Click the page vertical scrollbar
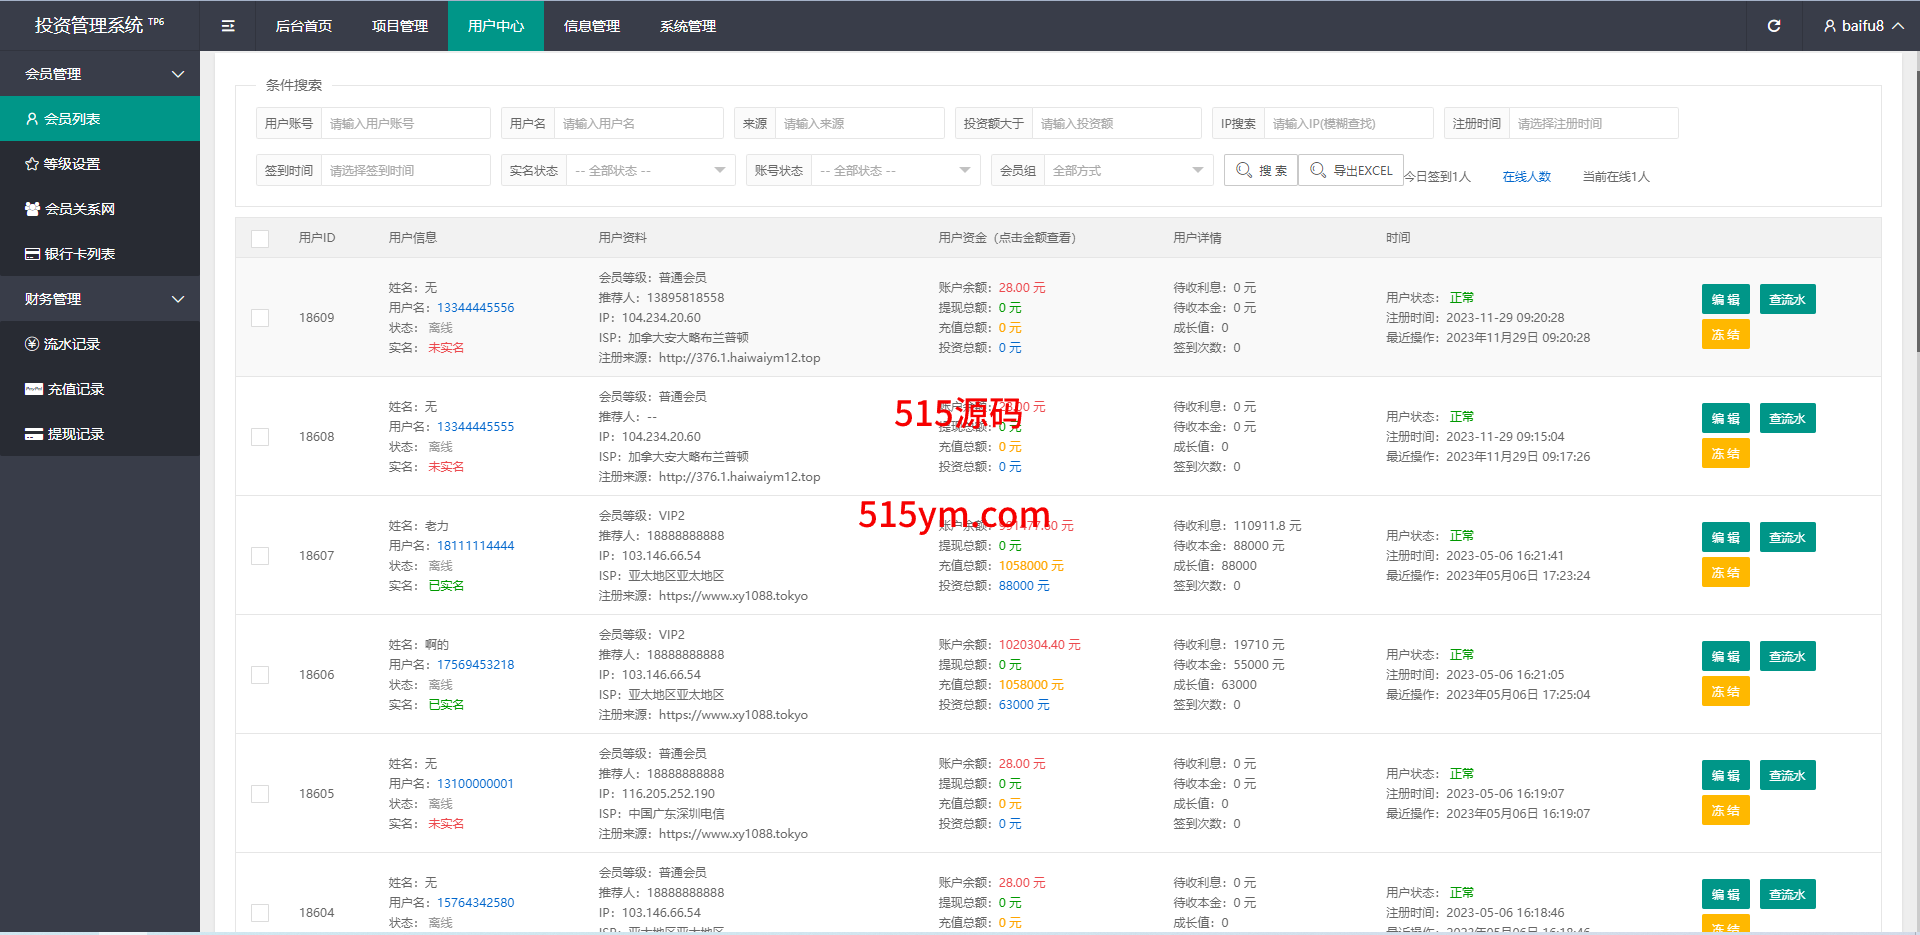 tap(1916, 200)
